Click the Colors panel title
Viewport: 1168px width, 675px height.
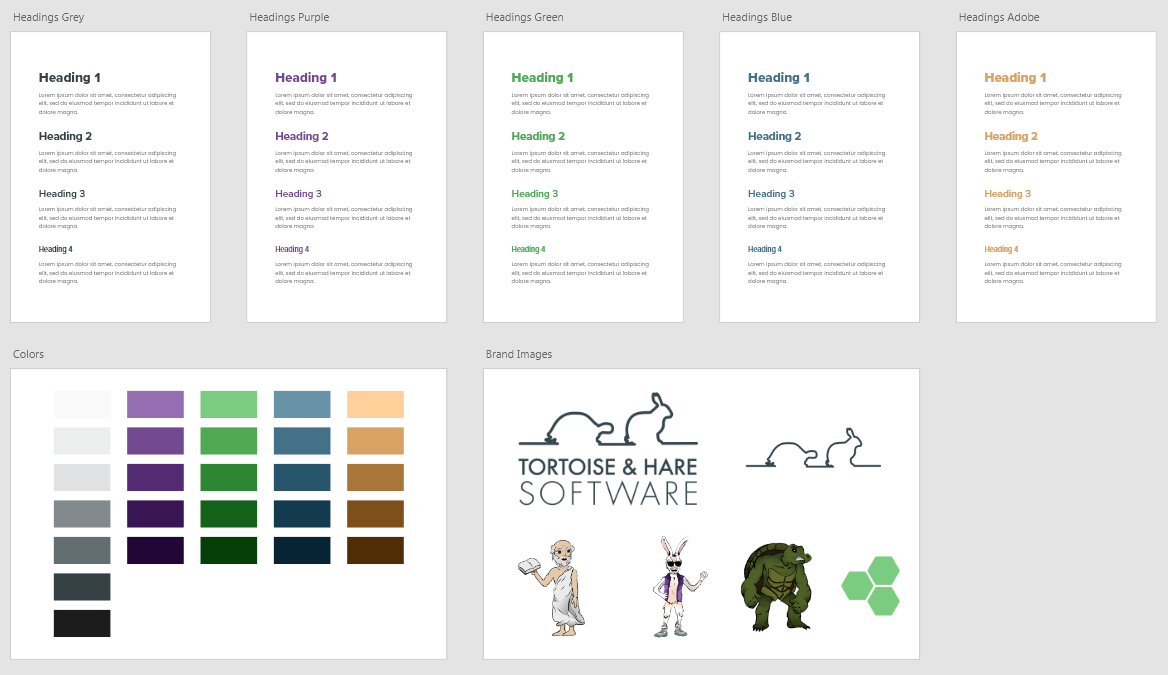28,354
